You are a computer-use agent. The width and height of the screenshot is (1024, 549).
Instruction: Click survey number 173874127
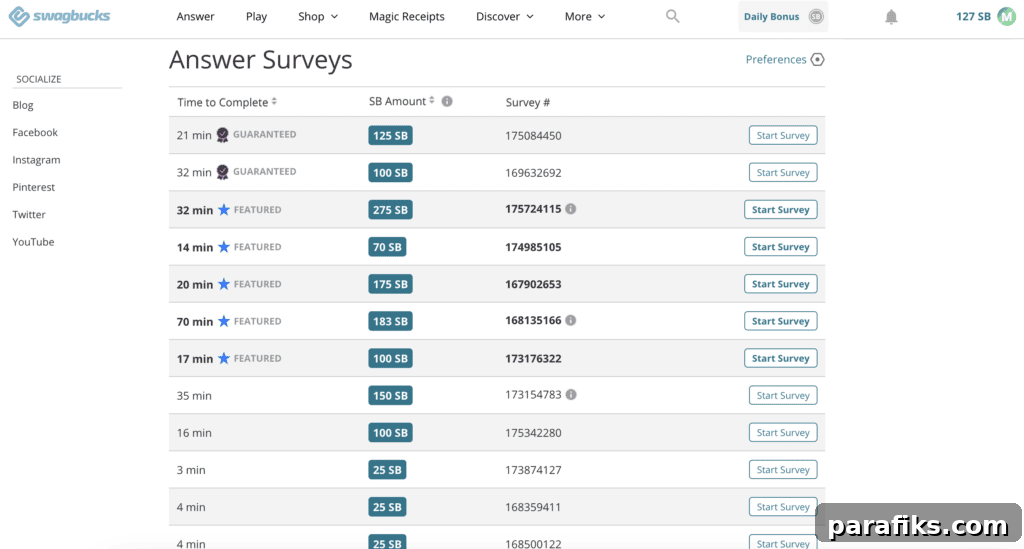click(x=533, y=470)
